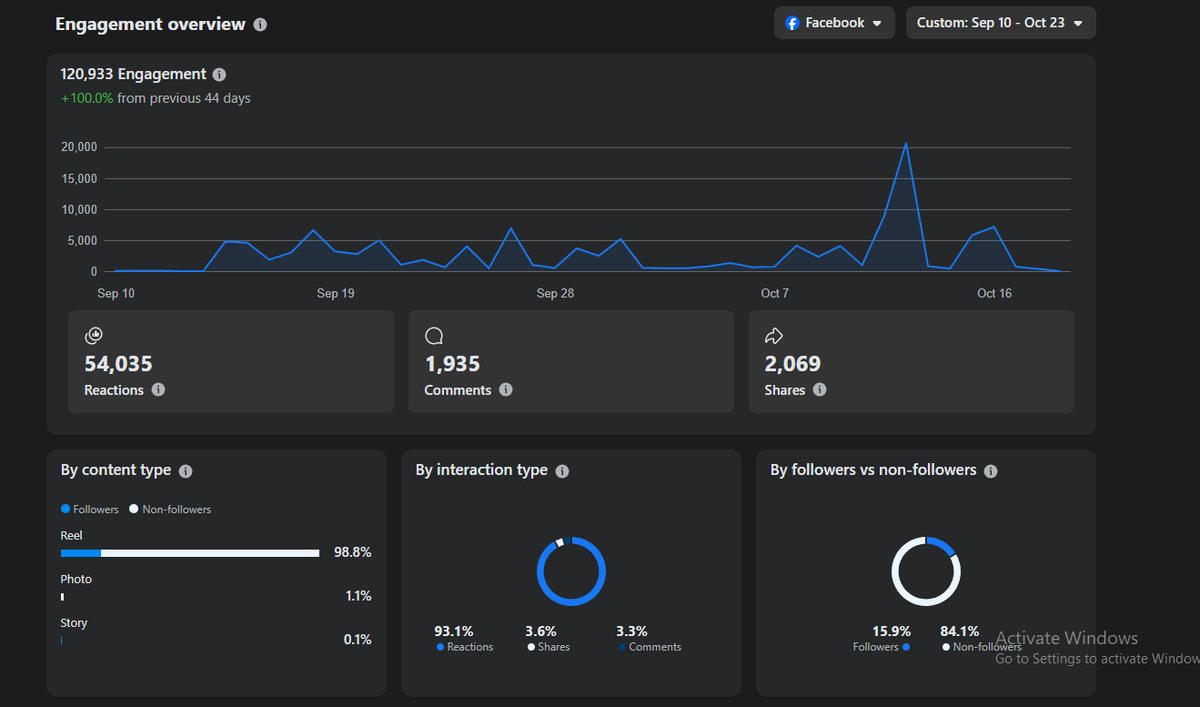The width and height of the screenshot is (1200, 707).
Task: Open the Custom: Sep 10 - Oct 23 date dropdown
Action: 1001,23
